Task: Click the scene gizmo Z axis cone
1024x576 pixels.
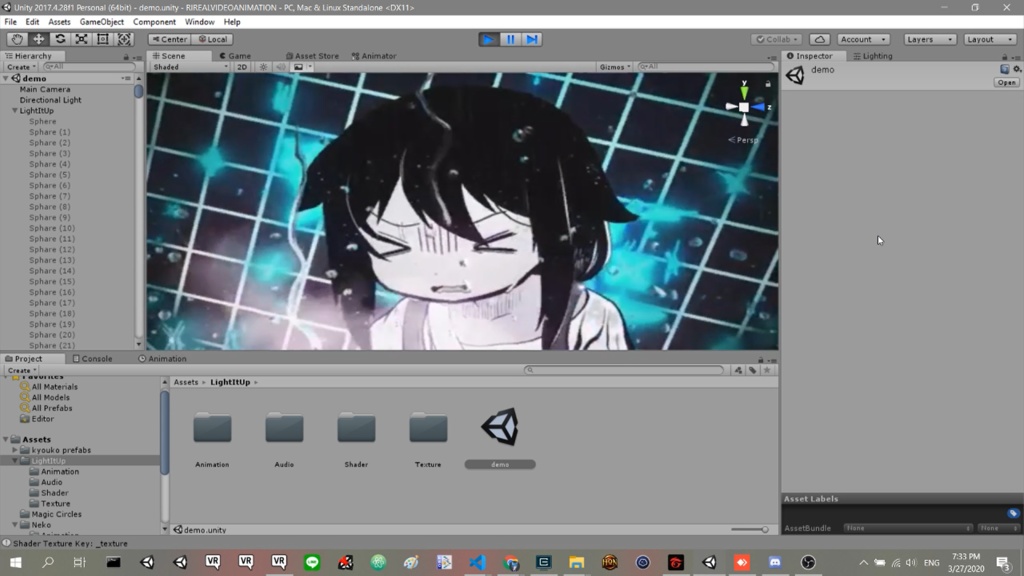Action: tap(760, 107)
